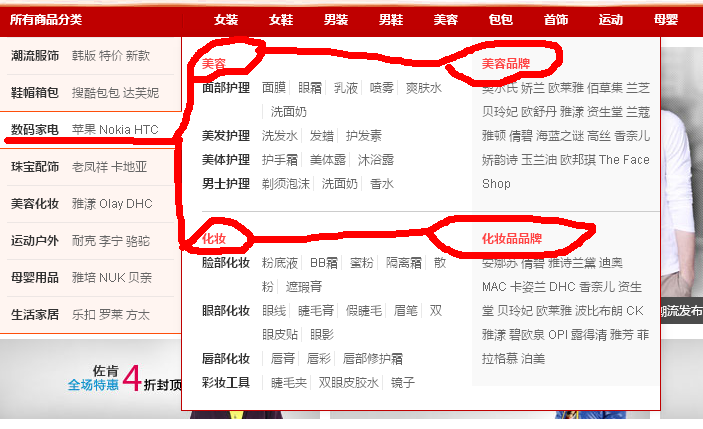
Task: Click the 隔离霜 link
Action: [404, 263]
